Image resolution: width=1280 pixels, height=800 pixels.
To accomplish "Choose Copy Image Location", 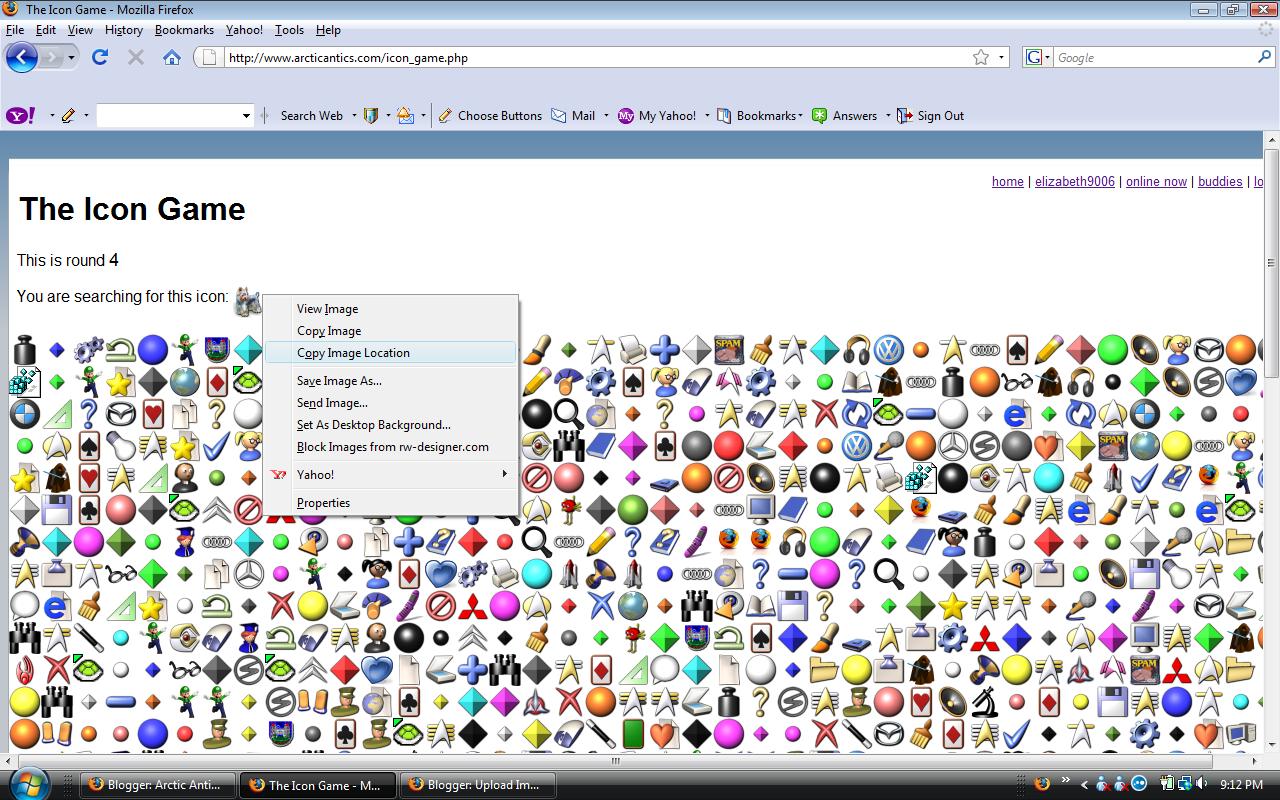I will coord(390,353).
